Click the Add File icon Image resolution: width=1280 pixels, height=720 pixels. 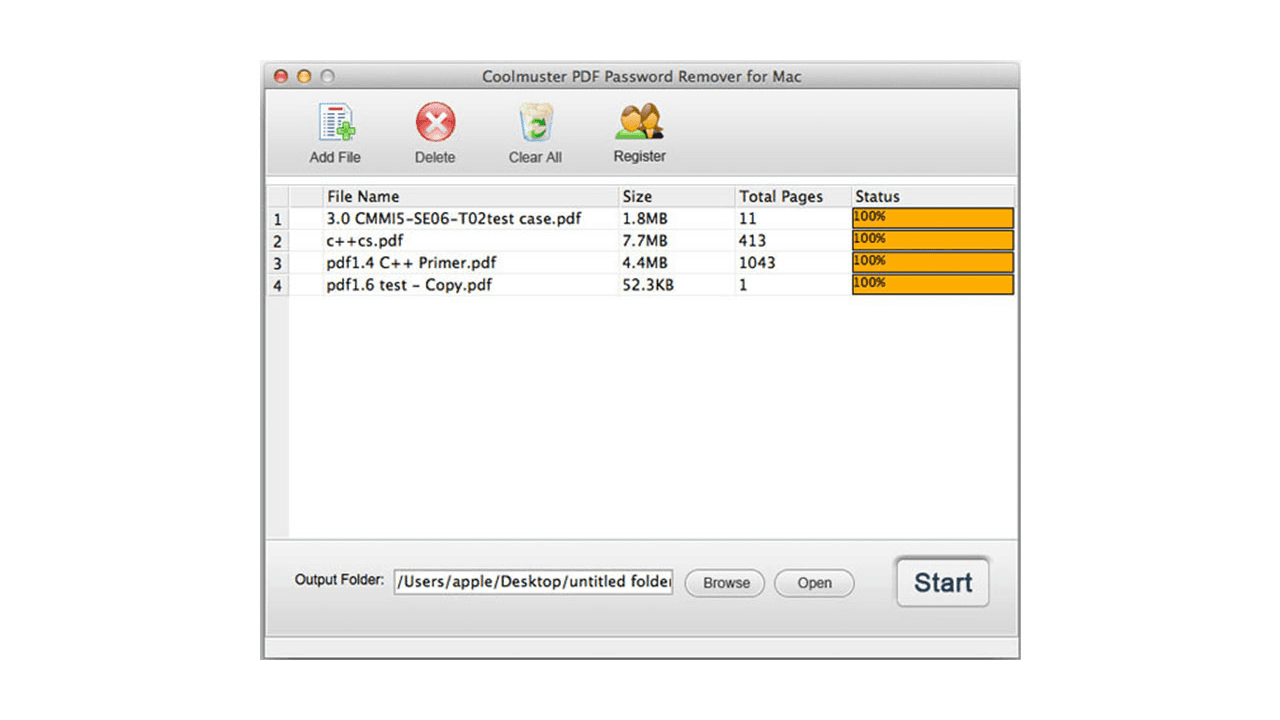pyautogui.click(x=336, y=122)
